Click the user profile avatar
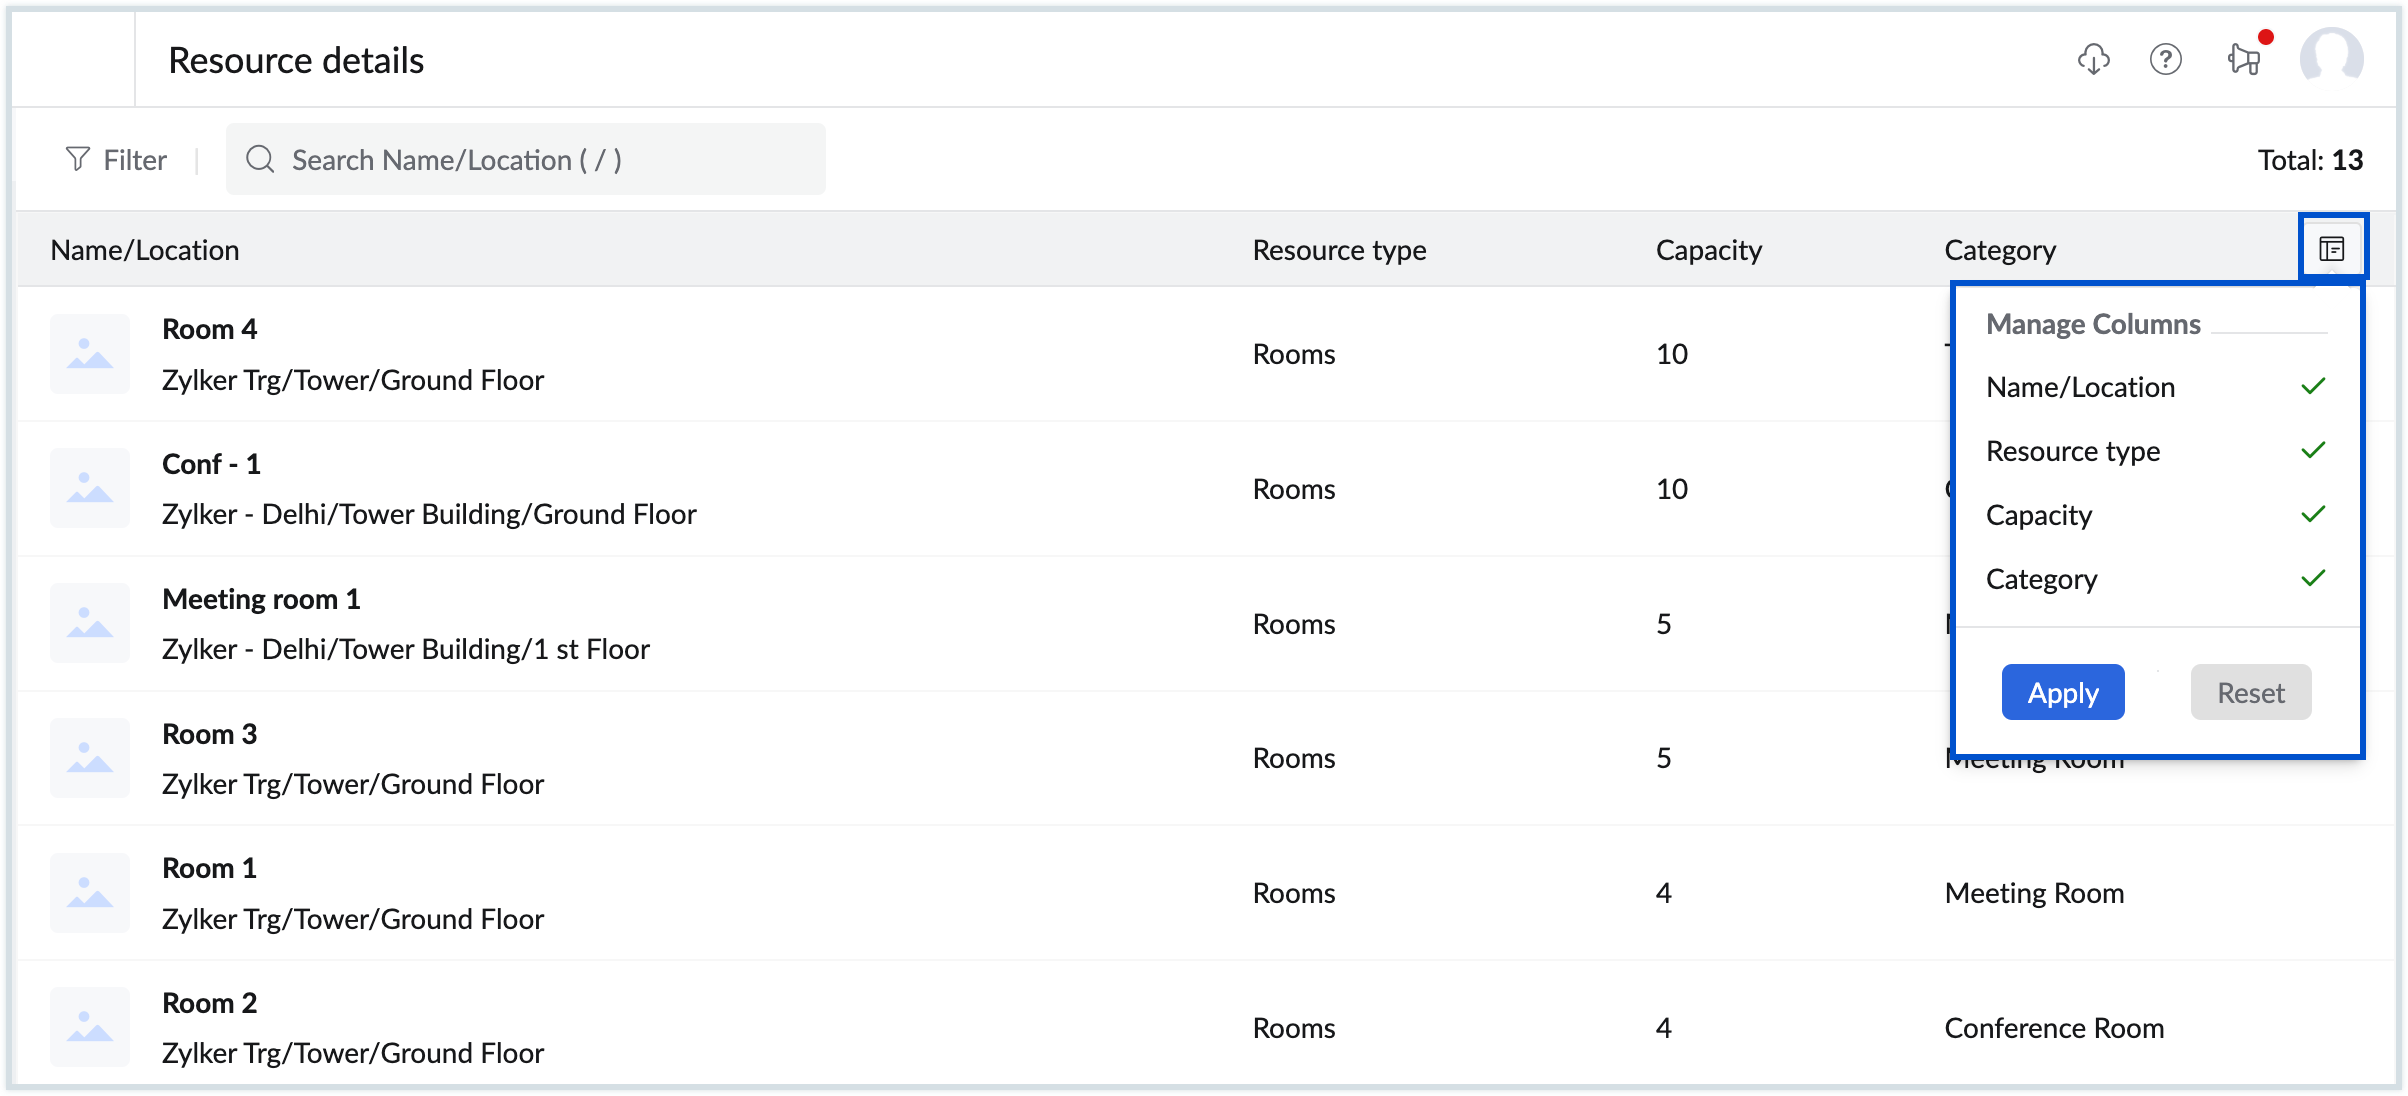The image size is (2408, 1096). (x=2331, y=58)
